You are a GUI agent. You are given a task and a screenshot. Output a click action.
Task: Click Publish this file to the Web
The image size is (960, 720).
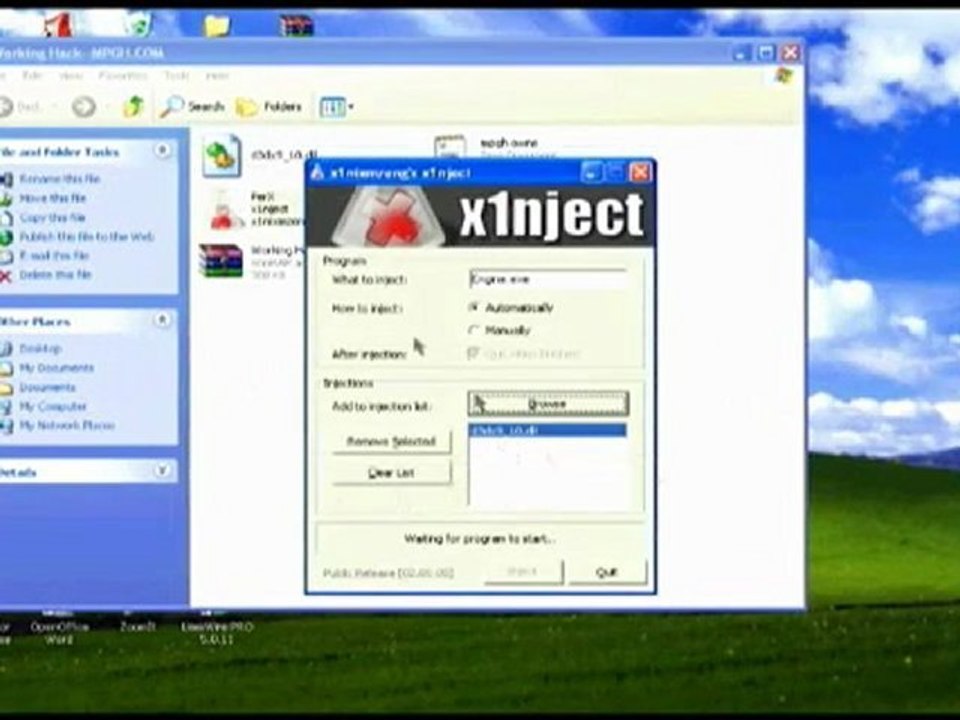click(87, 236)
